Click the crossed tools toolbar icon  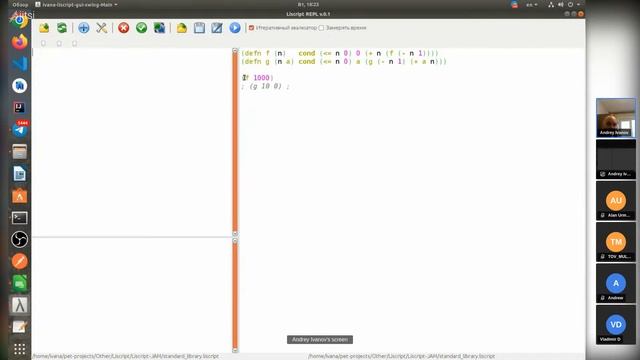coord(102,28)
